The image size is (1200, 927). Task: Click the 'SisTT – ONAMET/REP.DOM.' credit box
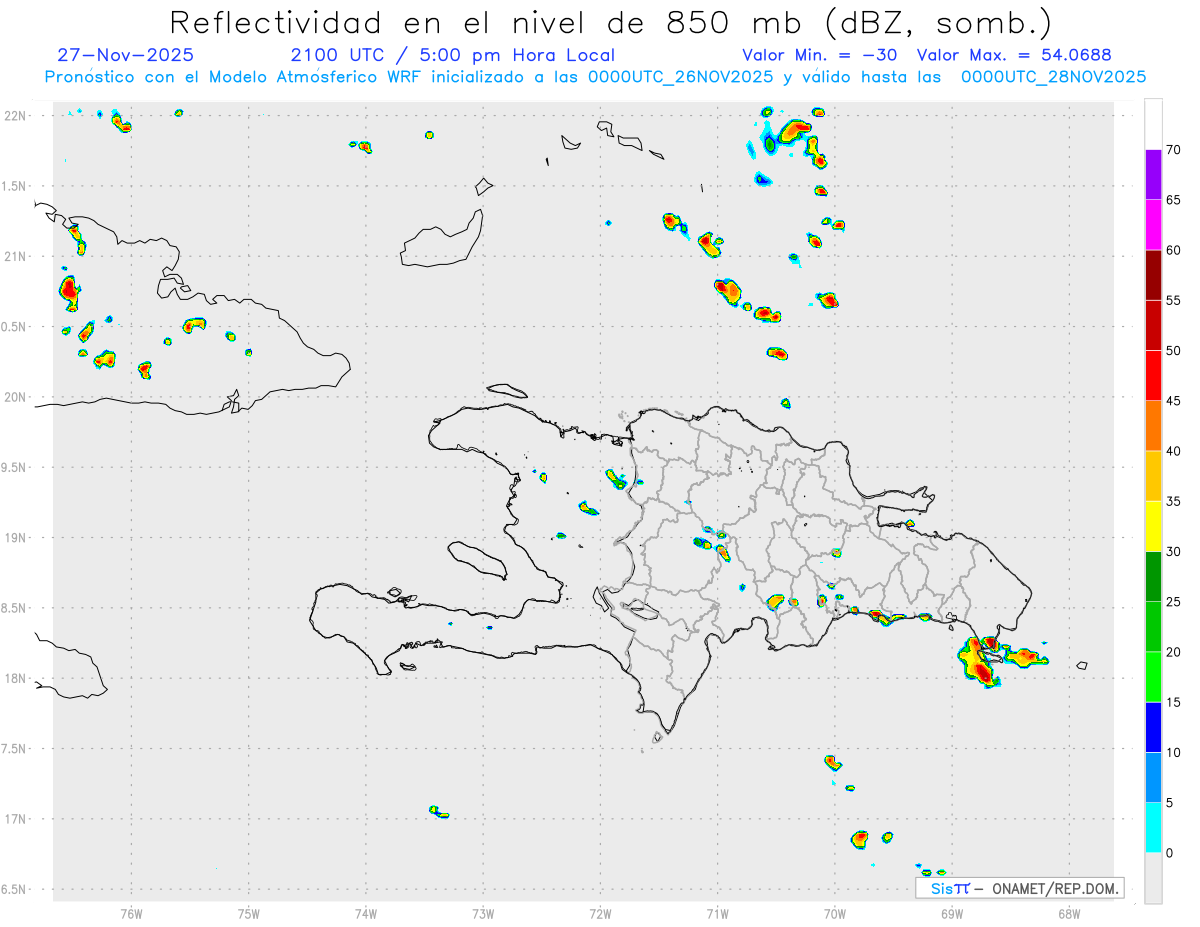point(1020,888)
